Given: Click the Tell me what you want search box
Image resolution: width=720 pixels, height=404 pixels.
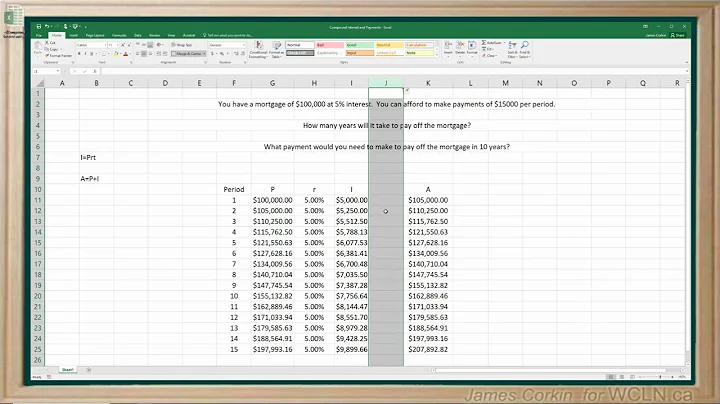Looking at the screenshot, I should point(229,35).
